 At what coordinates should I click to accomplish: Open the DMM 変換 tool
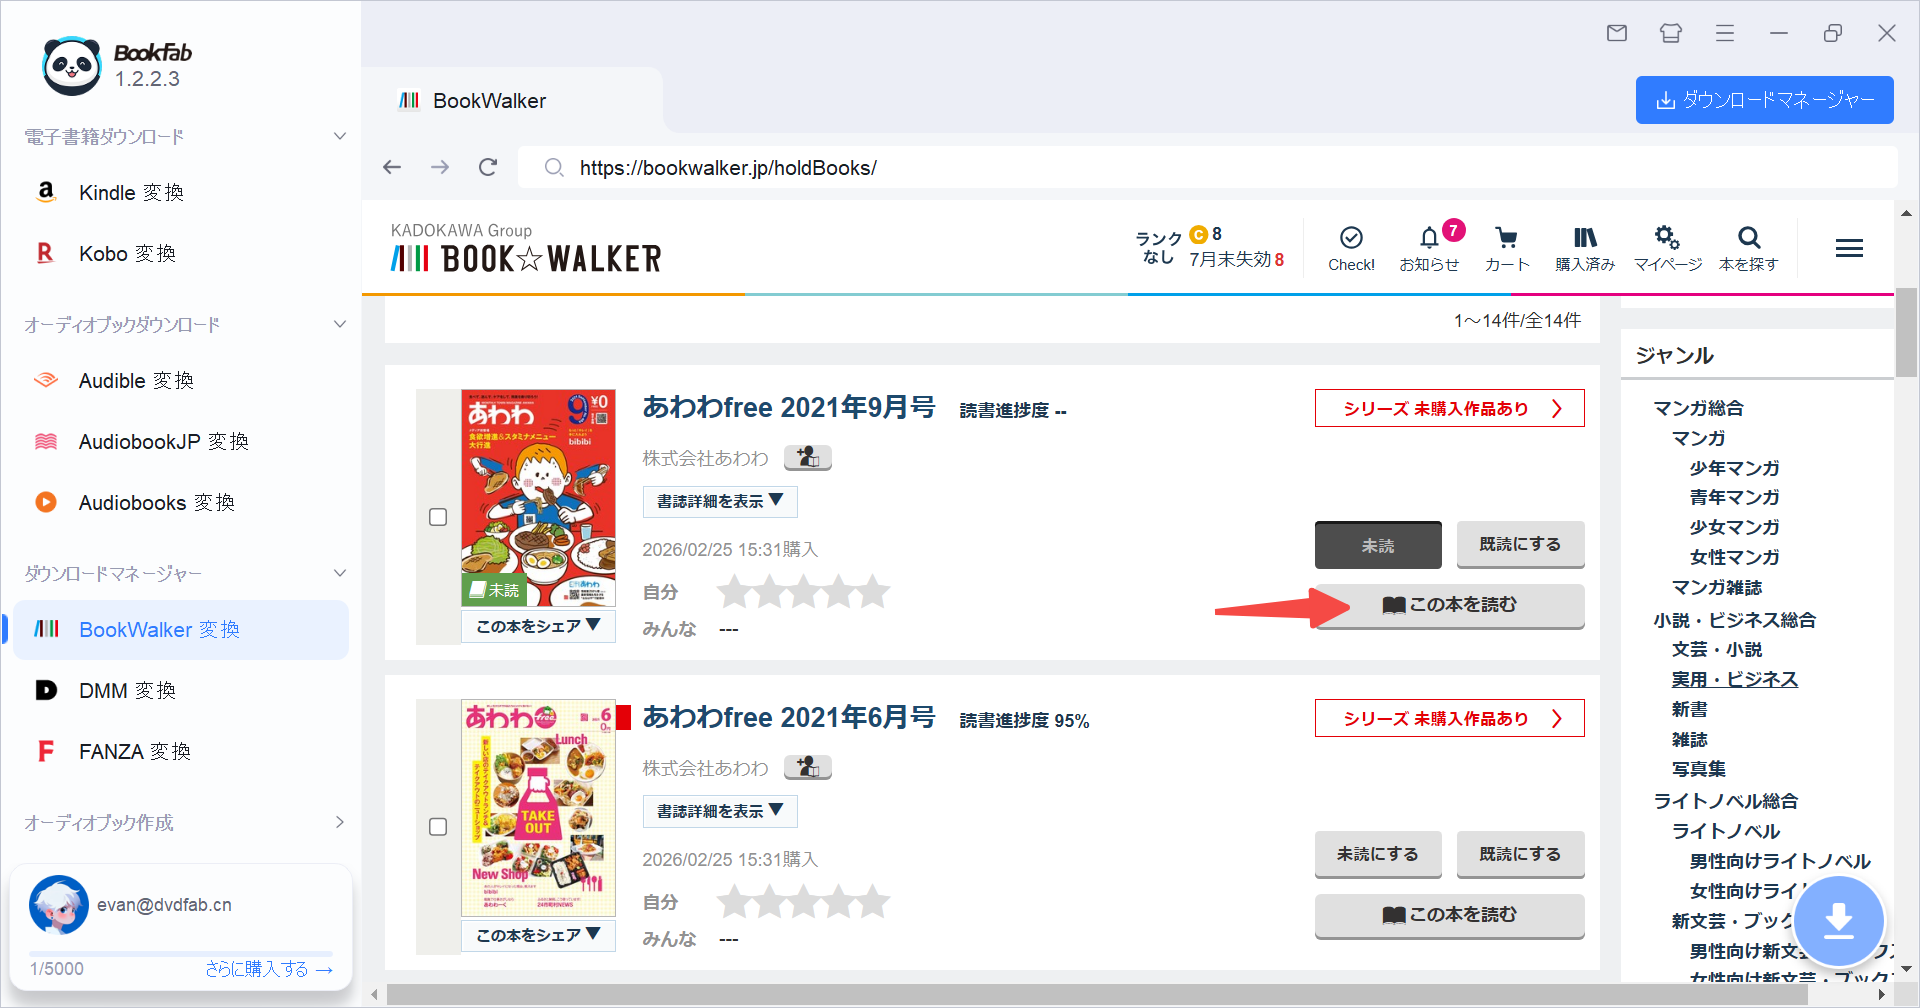coord(124,690)
